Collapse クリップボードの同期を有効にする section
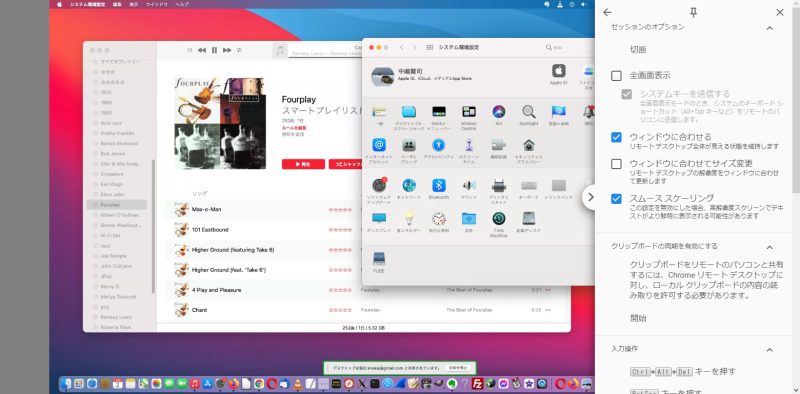Viewport: 800px width, 394px height. (x=769, y=248)
